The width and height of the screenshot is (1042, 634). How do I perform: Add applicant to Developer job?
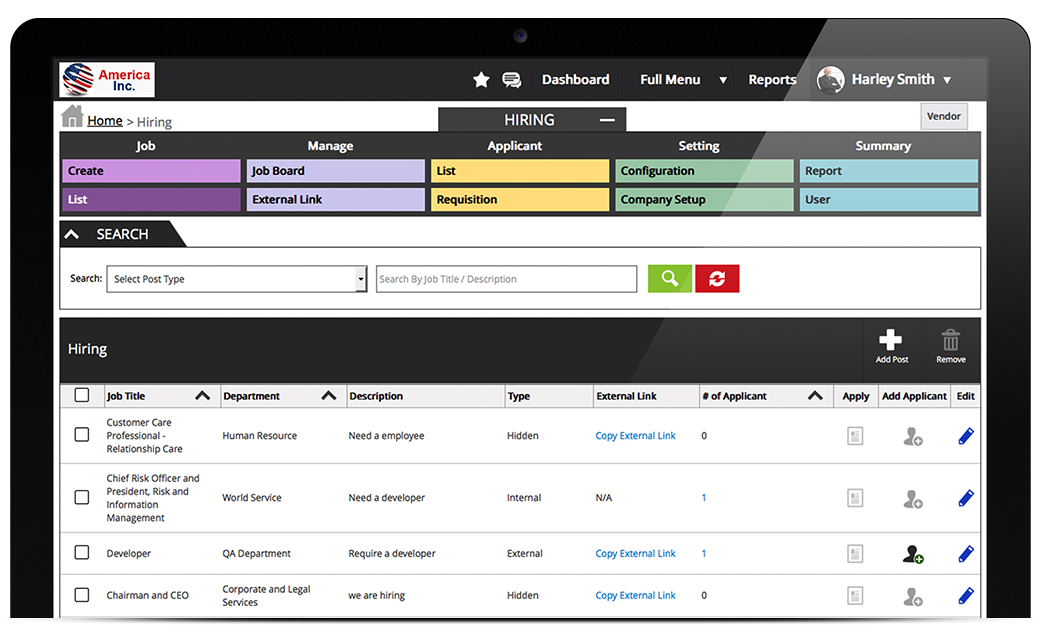(x=913, y=554)
